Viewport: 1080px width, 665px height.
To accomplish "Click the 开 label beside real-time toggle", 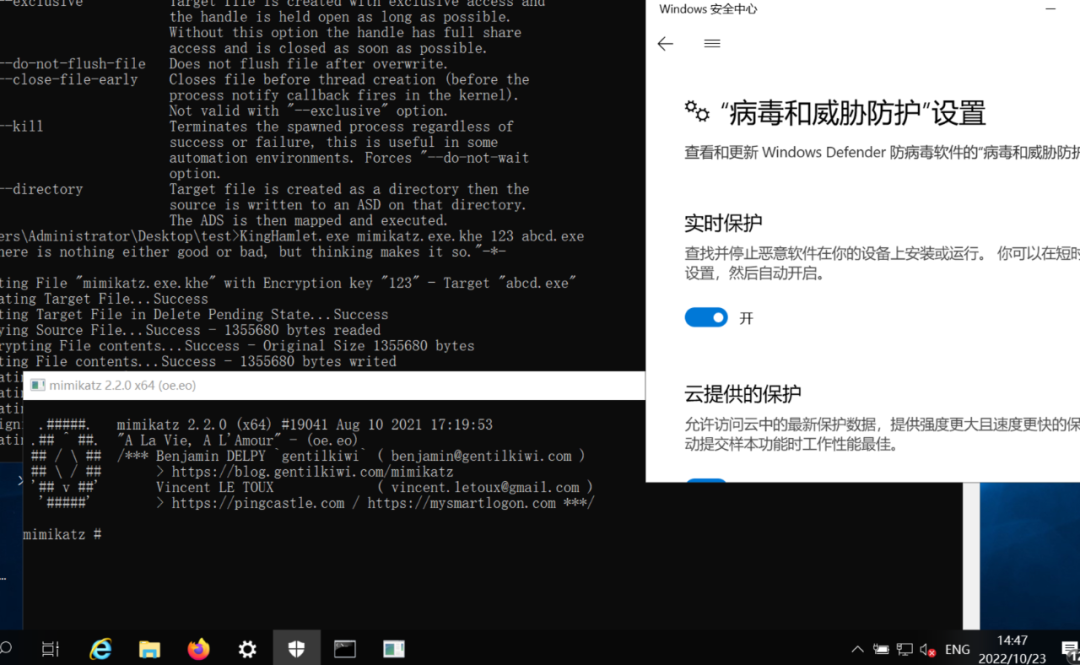I will pyautogui.click(x=746, y=318).
